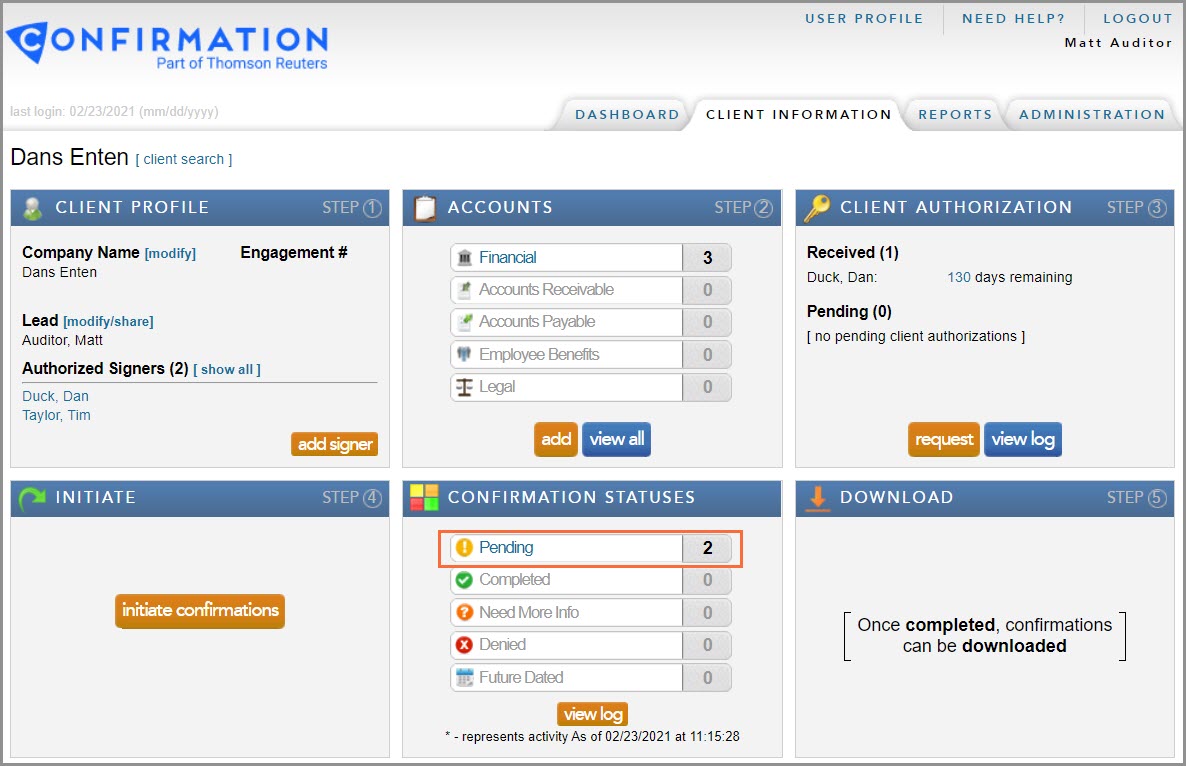
Task: Open the client search link
Action: [184, 160]
